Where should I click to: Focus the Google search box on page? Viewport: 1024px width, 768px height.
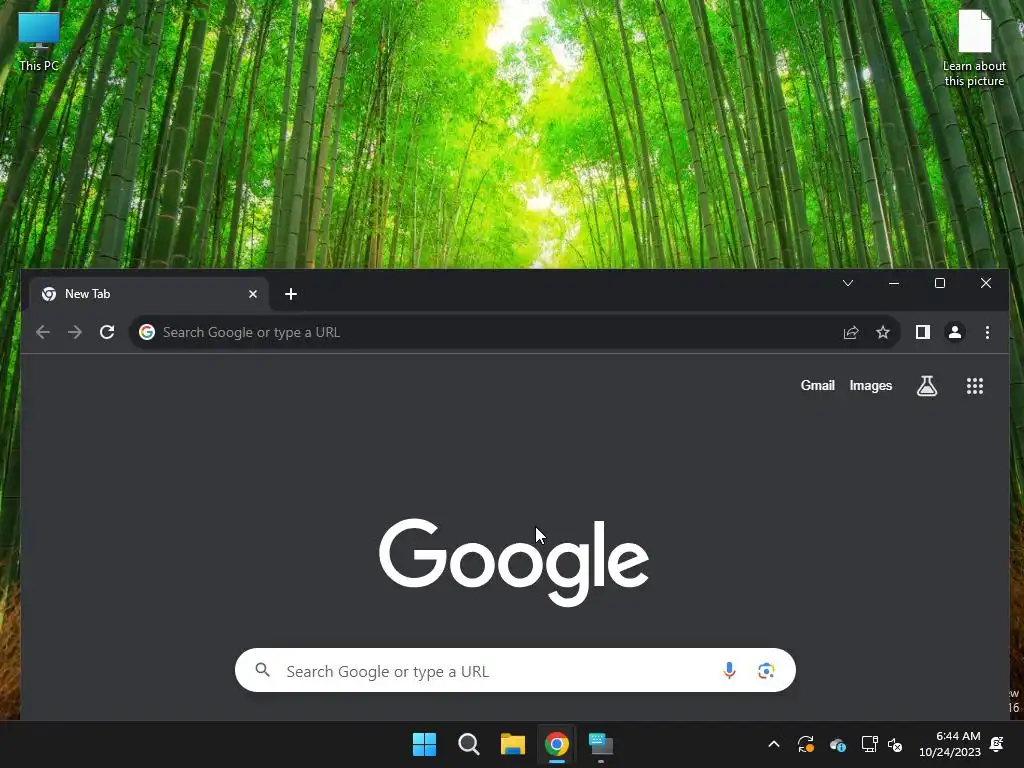pos(515,670)
